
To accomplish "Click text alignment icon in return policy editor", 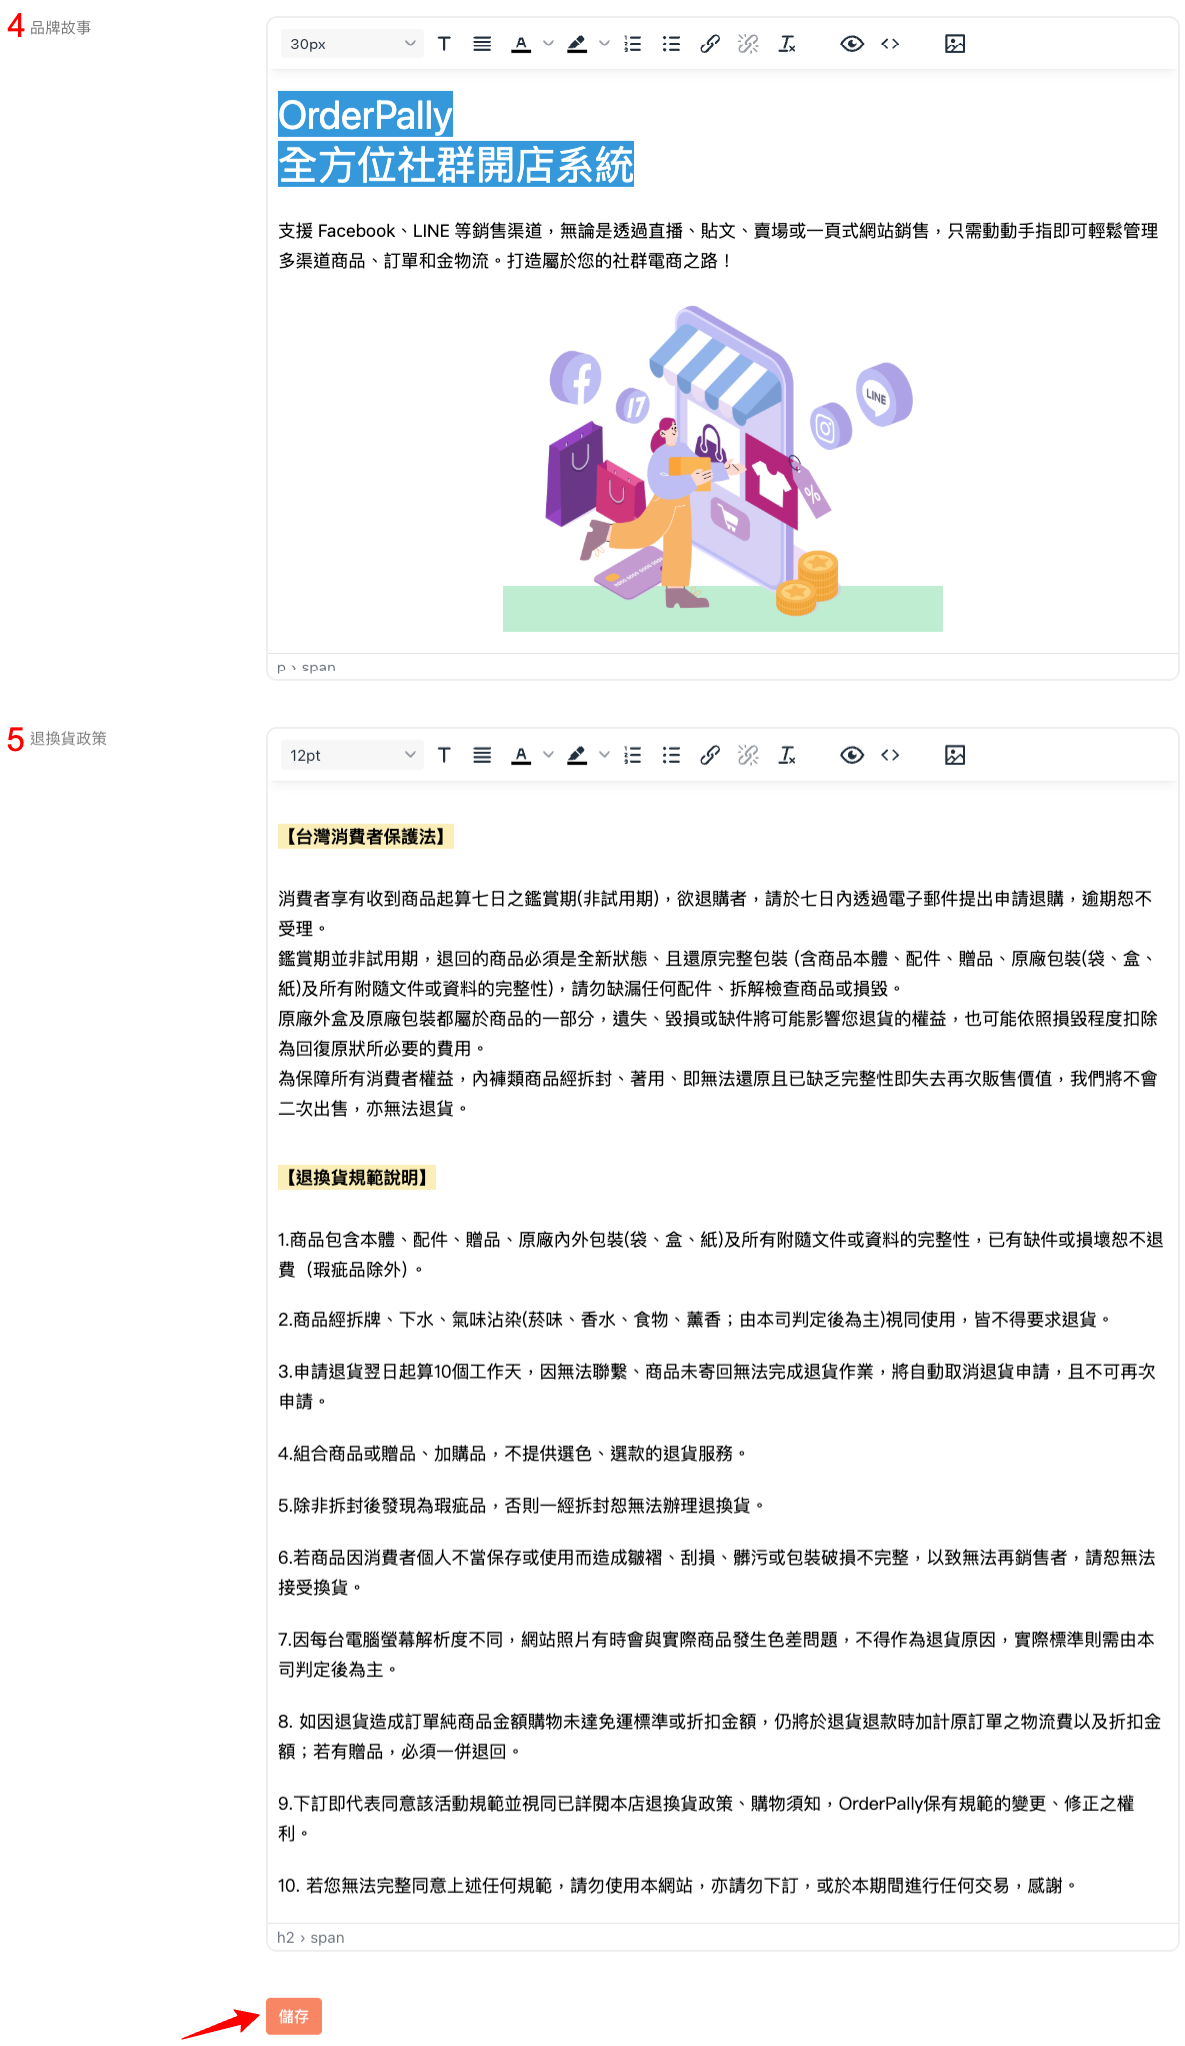I will click(x=482, y=756).
